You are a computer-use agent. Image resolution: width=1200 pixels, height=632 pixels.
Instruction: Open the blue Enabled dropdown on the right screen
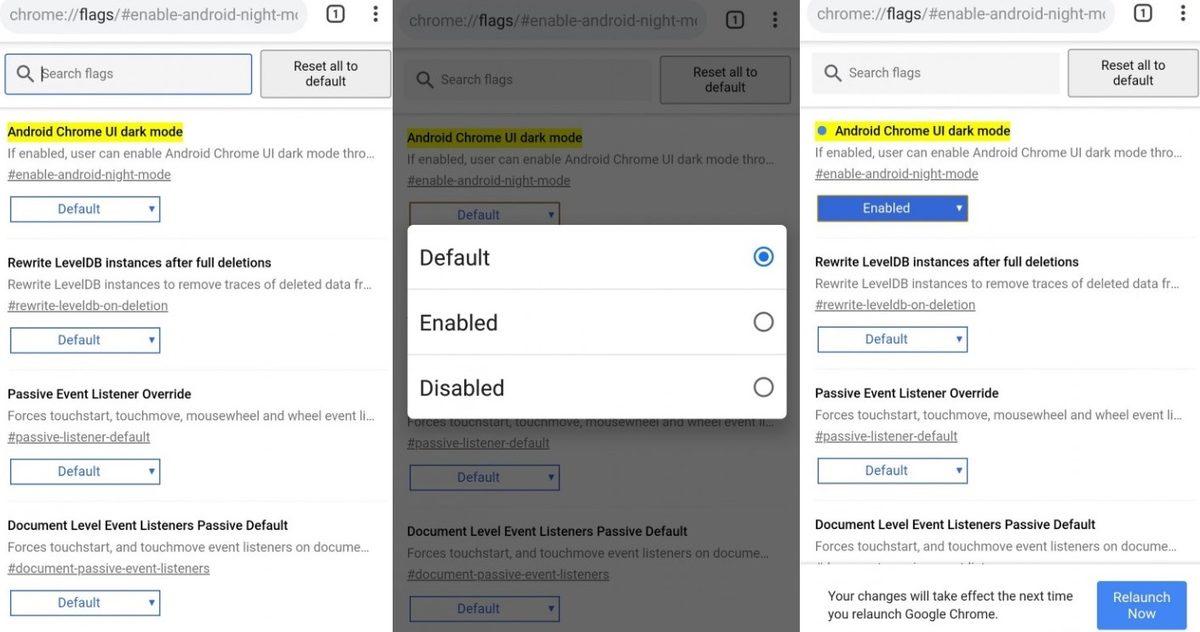tap(892, 207)
